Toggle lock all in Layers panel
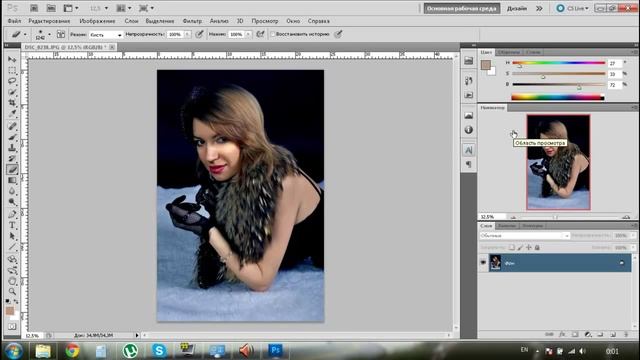Viewport: 640px width, 360px height. (x=537, y=247)
